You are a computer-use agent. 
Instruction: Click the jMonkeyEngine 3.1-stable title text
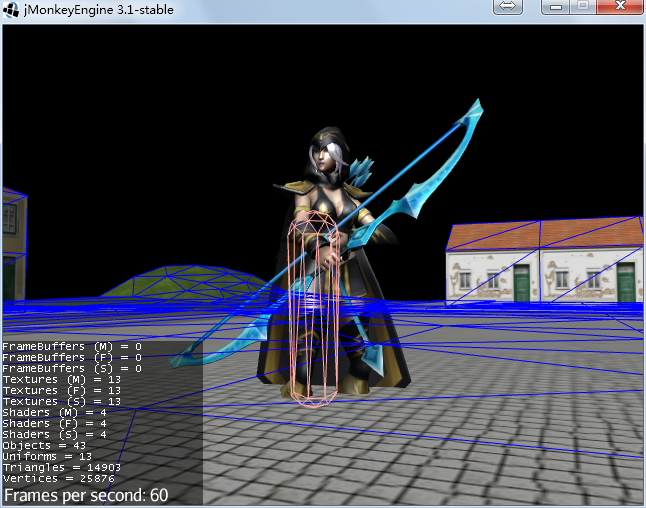tap(97, 10)
